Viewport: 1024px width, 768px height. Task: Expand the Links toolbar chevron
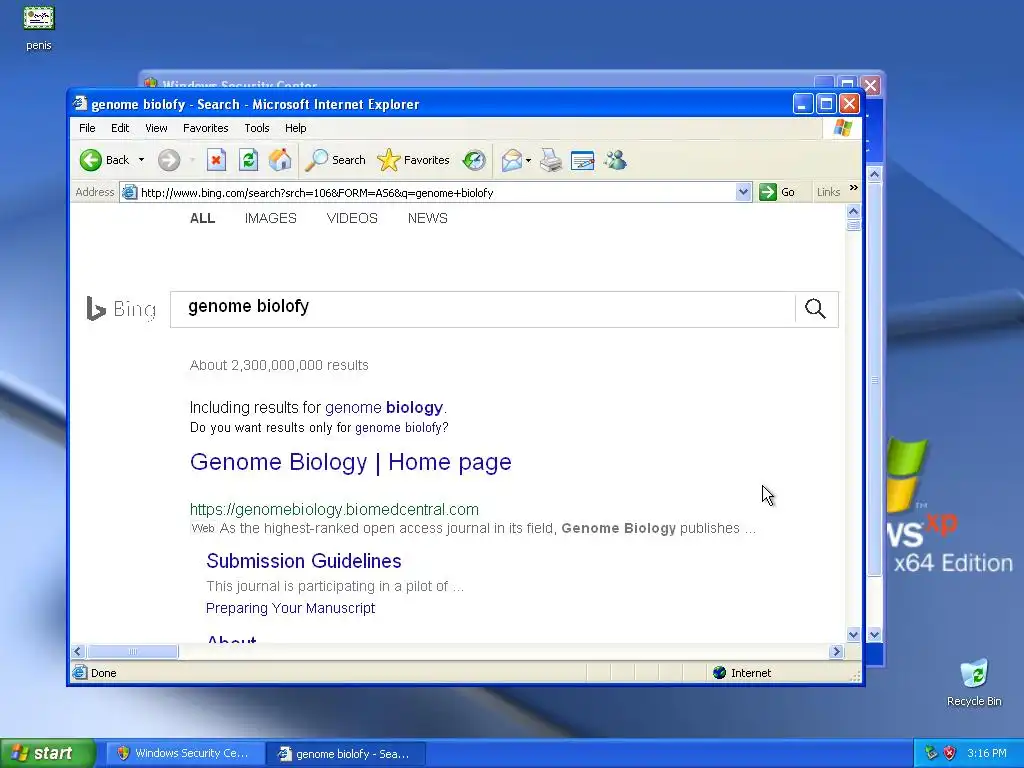[854, 188]
